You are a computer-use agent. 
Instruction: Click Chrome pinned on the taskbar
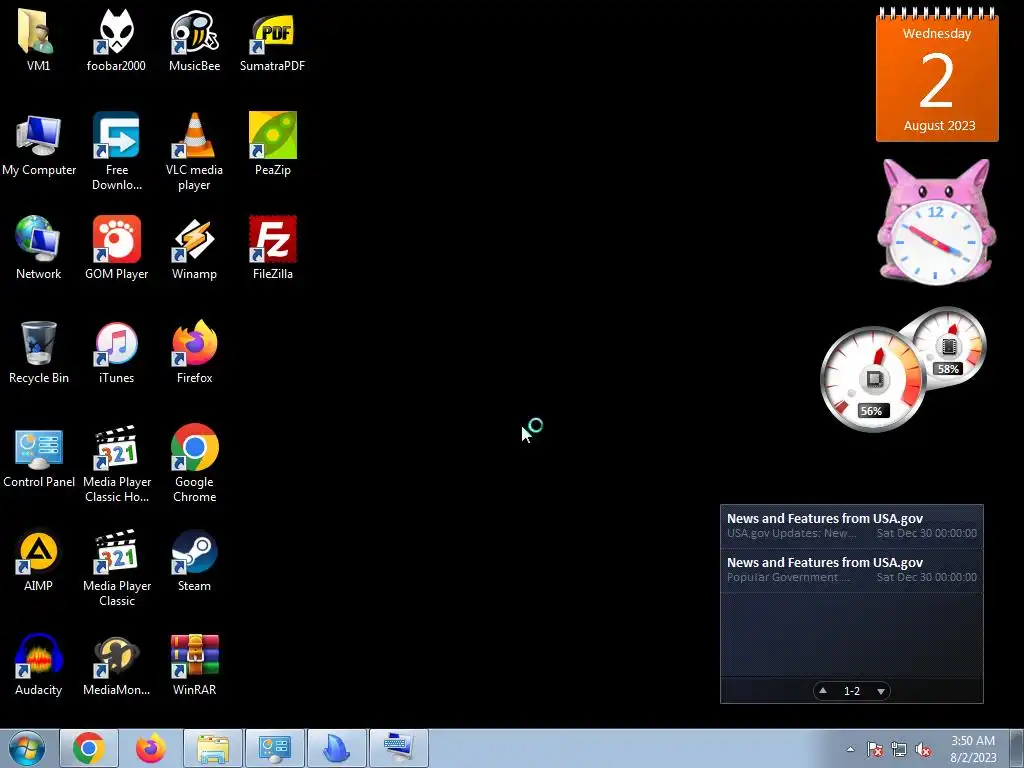point(89,748)
